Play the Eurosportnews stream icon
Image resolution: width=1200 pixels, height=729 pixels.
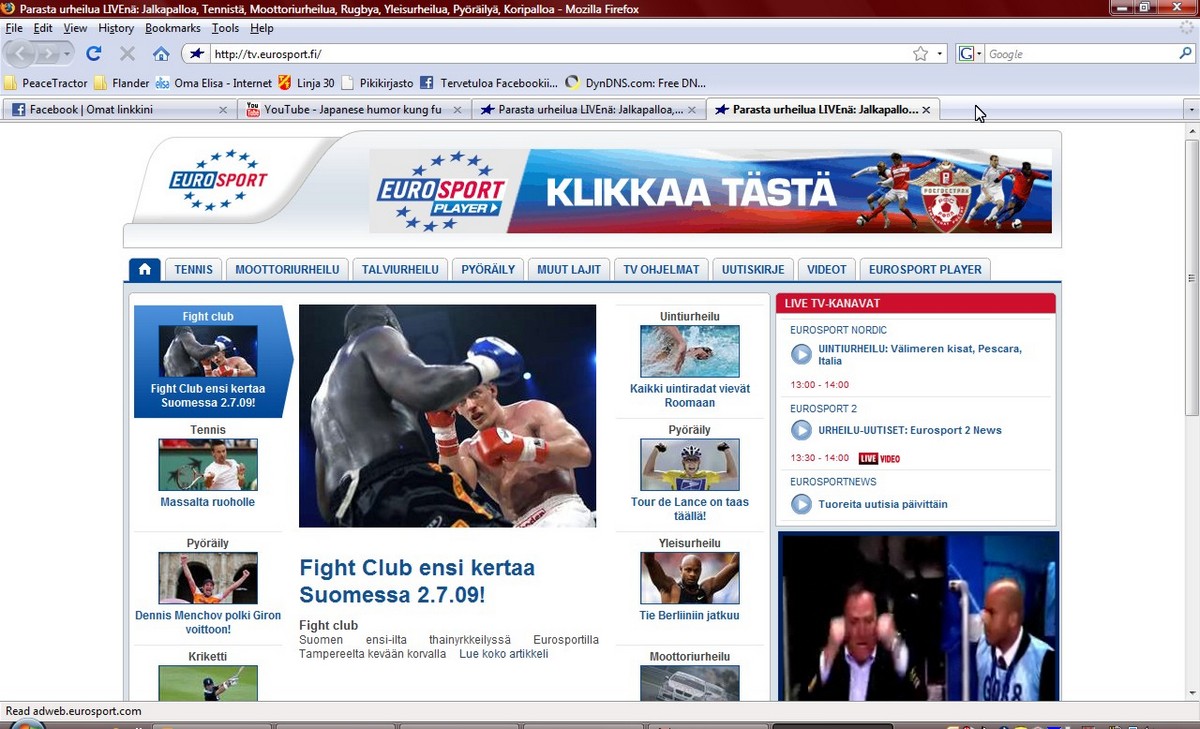point(801,504)
